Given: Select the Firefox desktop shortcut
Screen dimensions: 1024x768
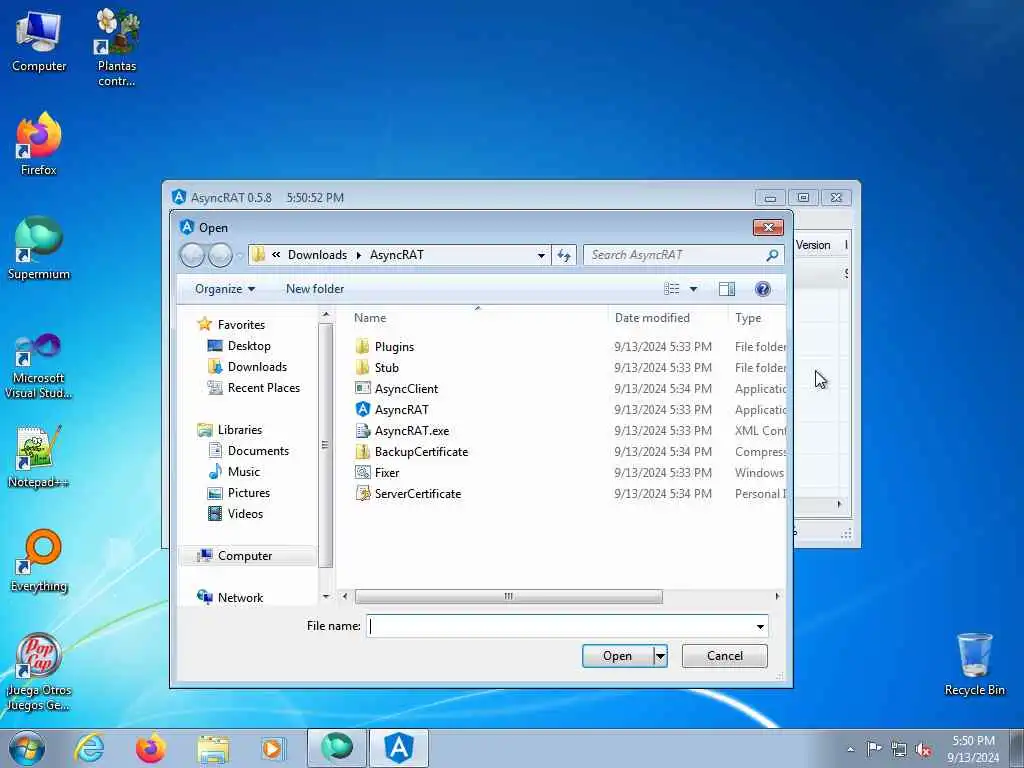Looking at the screenshot, I should (39, 144).
